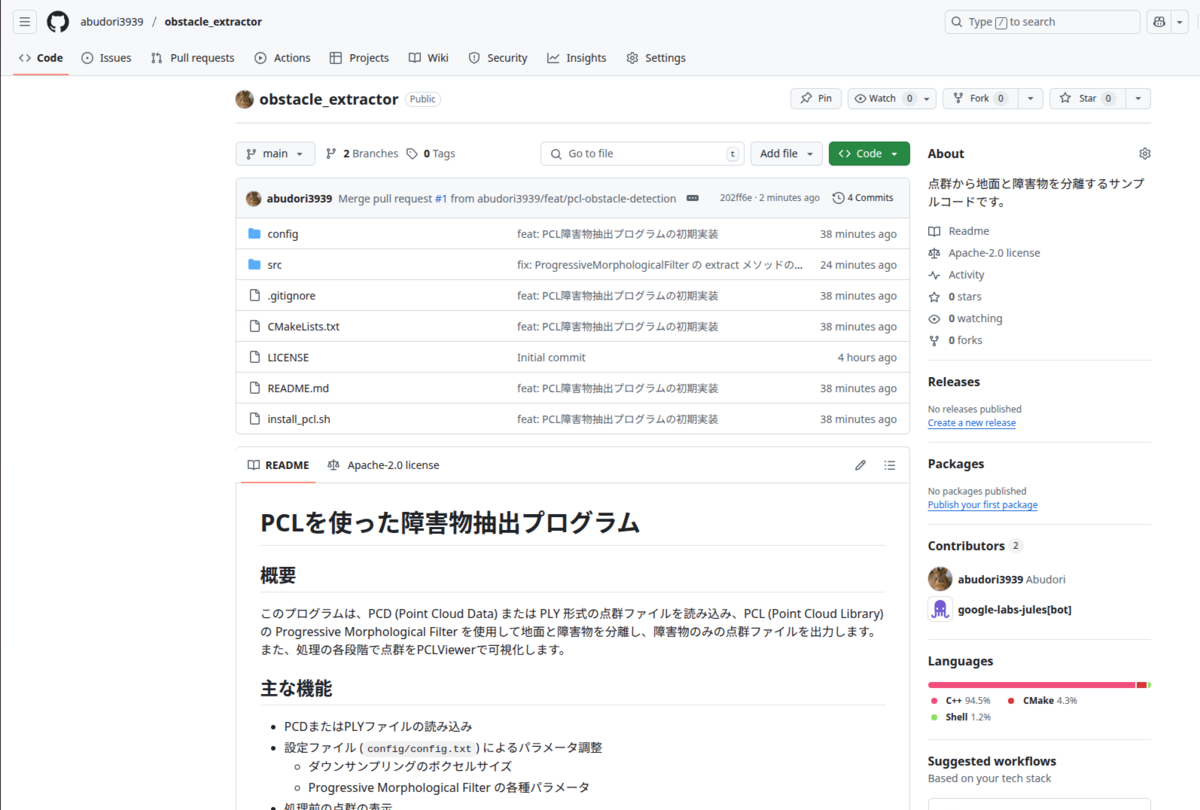Image resolution: width=1200 pixels, height=810 pixels.
Task: Open pull request #1 link
Action: click(x=441, y=198)
